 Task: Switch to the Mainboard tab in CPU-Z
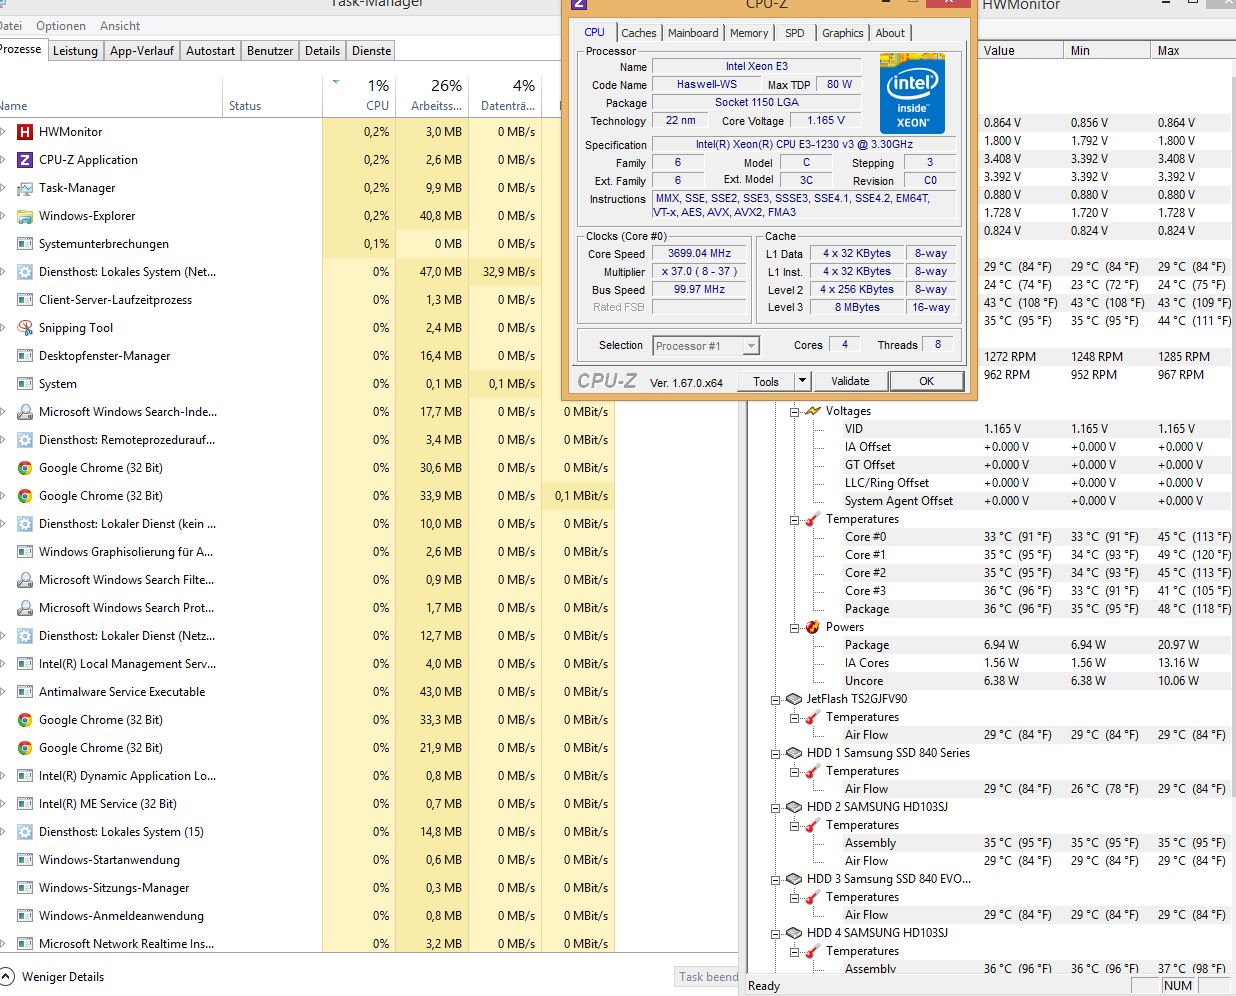(693, 33)
